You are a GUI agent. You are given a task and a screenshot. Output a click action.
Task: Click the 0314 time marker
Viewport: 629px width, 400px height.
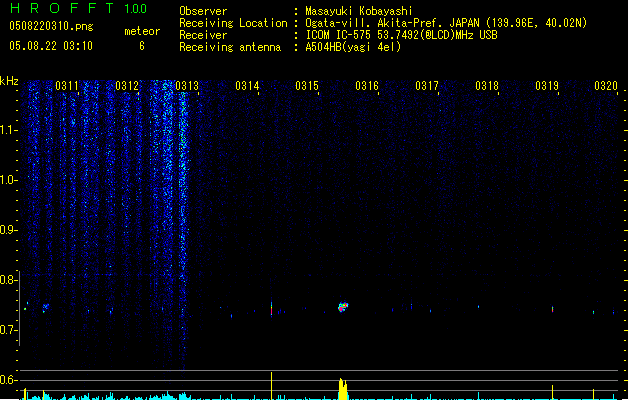(x=247, y=86)
